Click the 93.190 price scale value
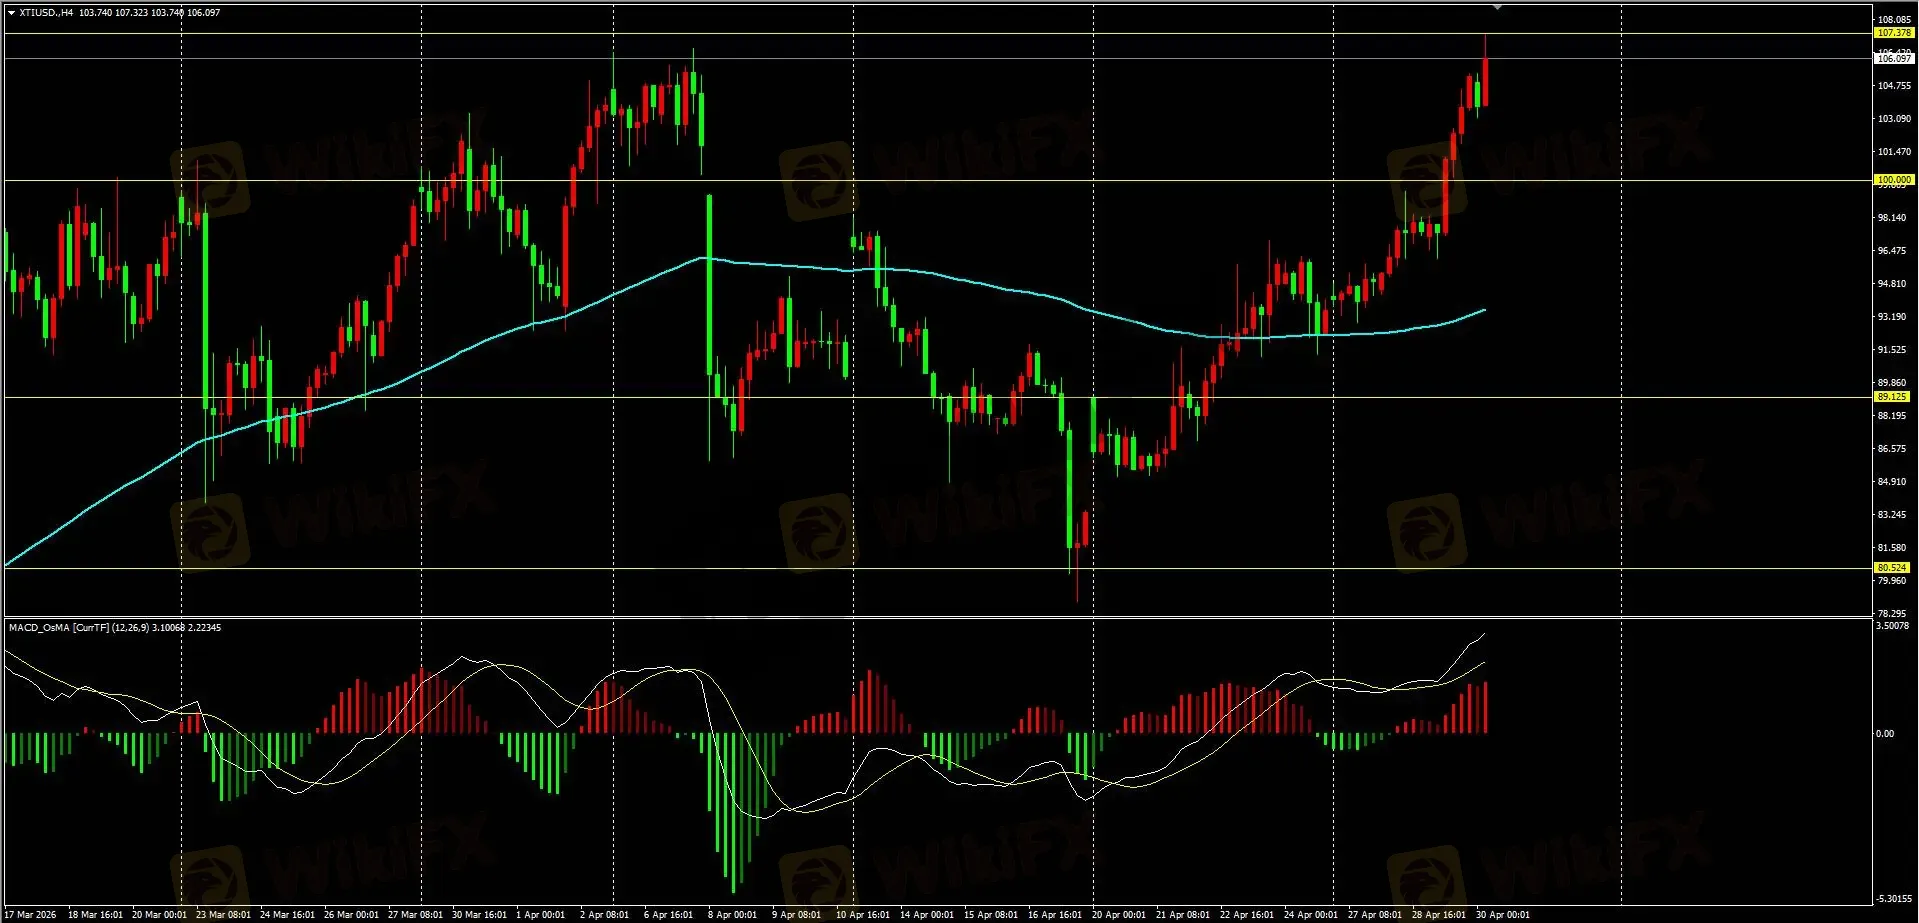 [1891, 317]
